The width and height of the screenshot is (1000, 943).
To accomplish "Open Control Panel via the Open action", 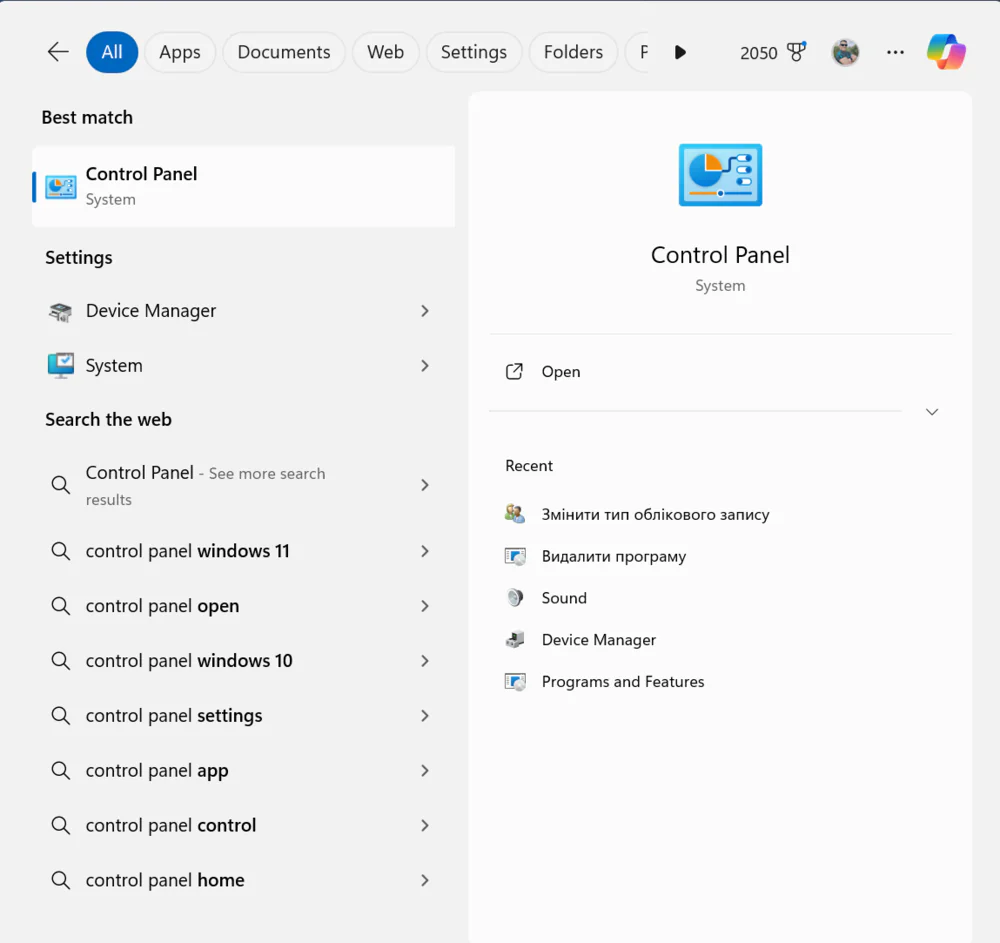I will coord(721,372).
